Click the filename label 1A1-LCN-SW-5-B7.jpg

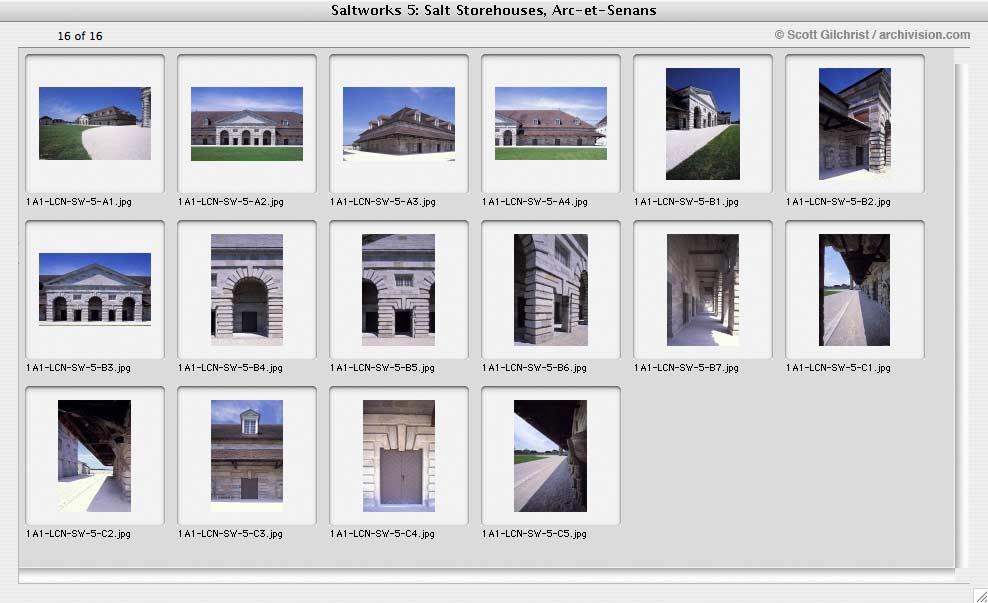(x=686, y=367)
